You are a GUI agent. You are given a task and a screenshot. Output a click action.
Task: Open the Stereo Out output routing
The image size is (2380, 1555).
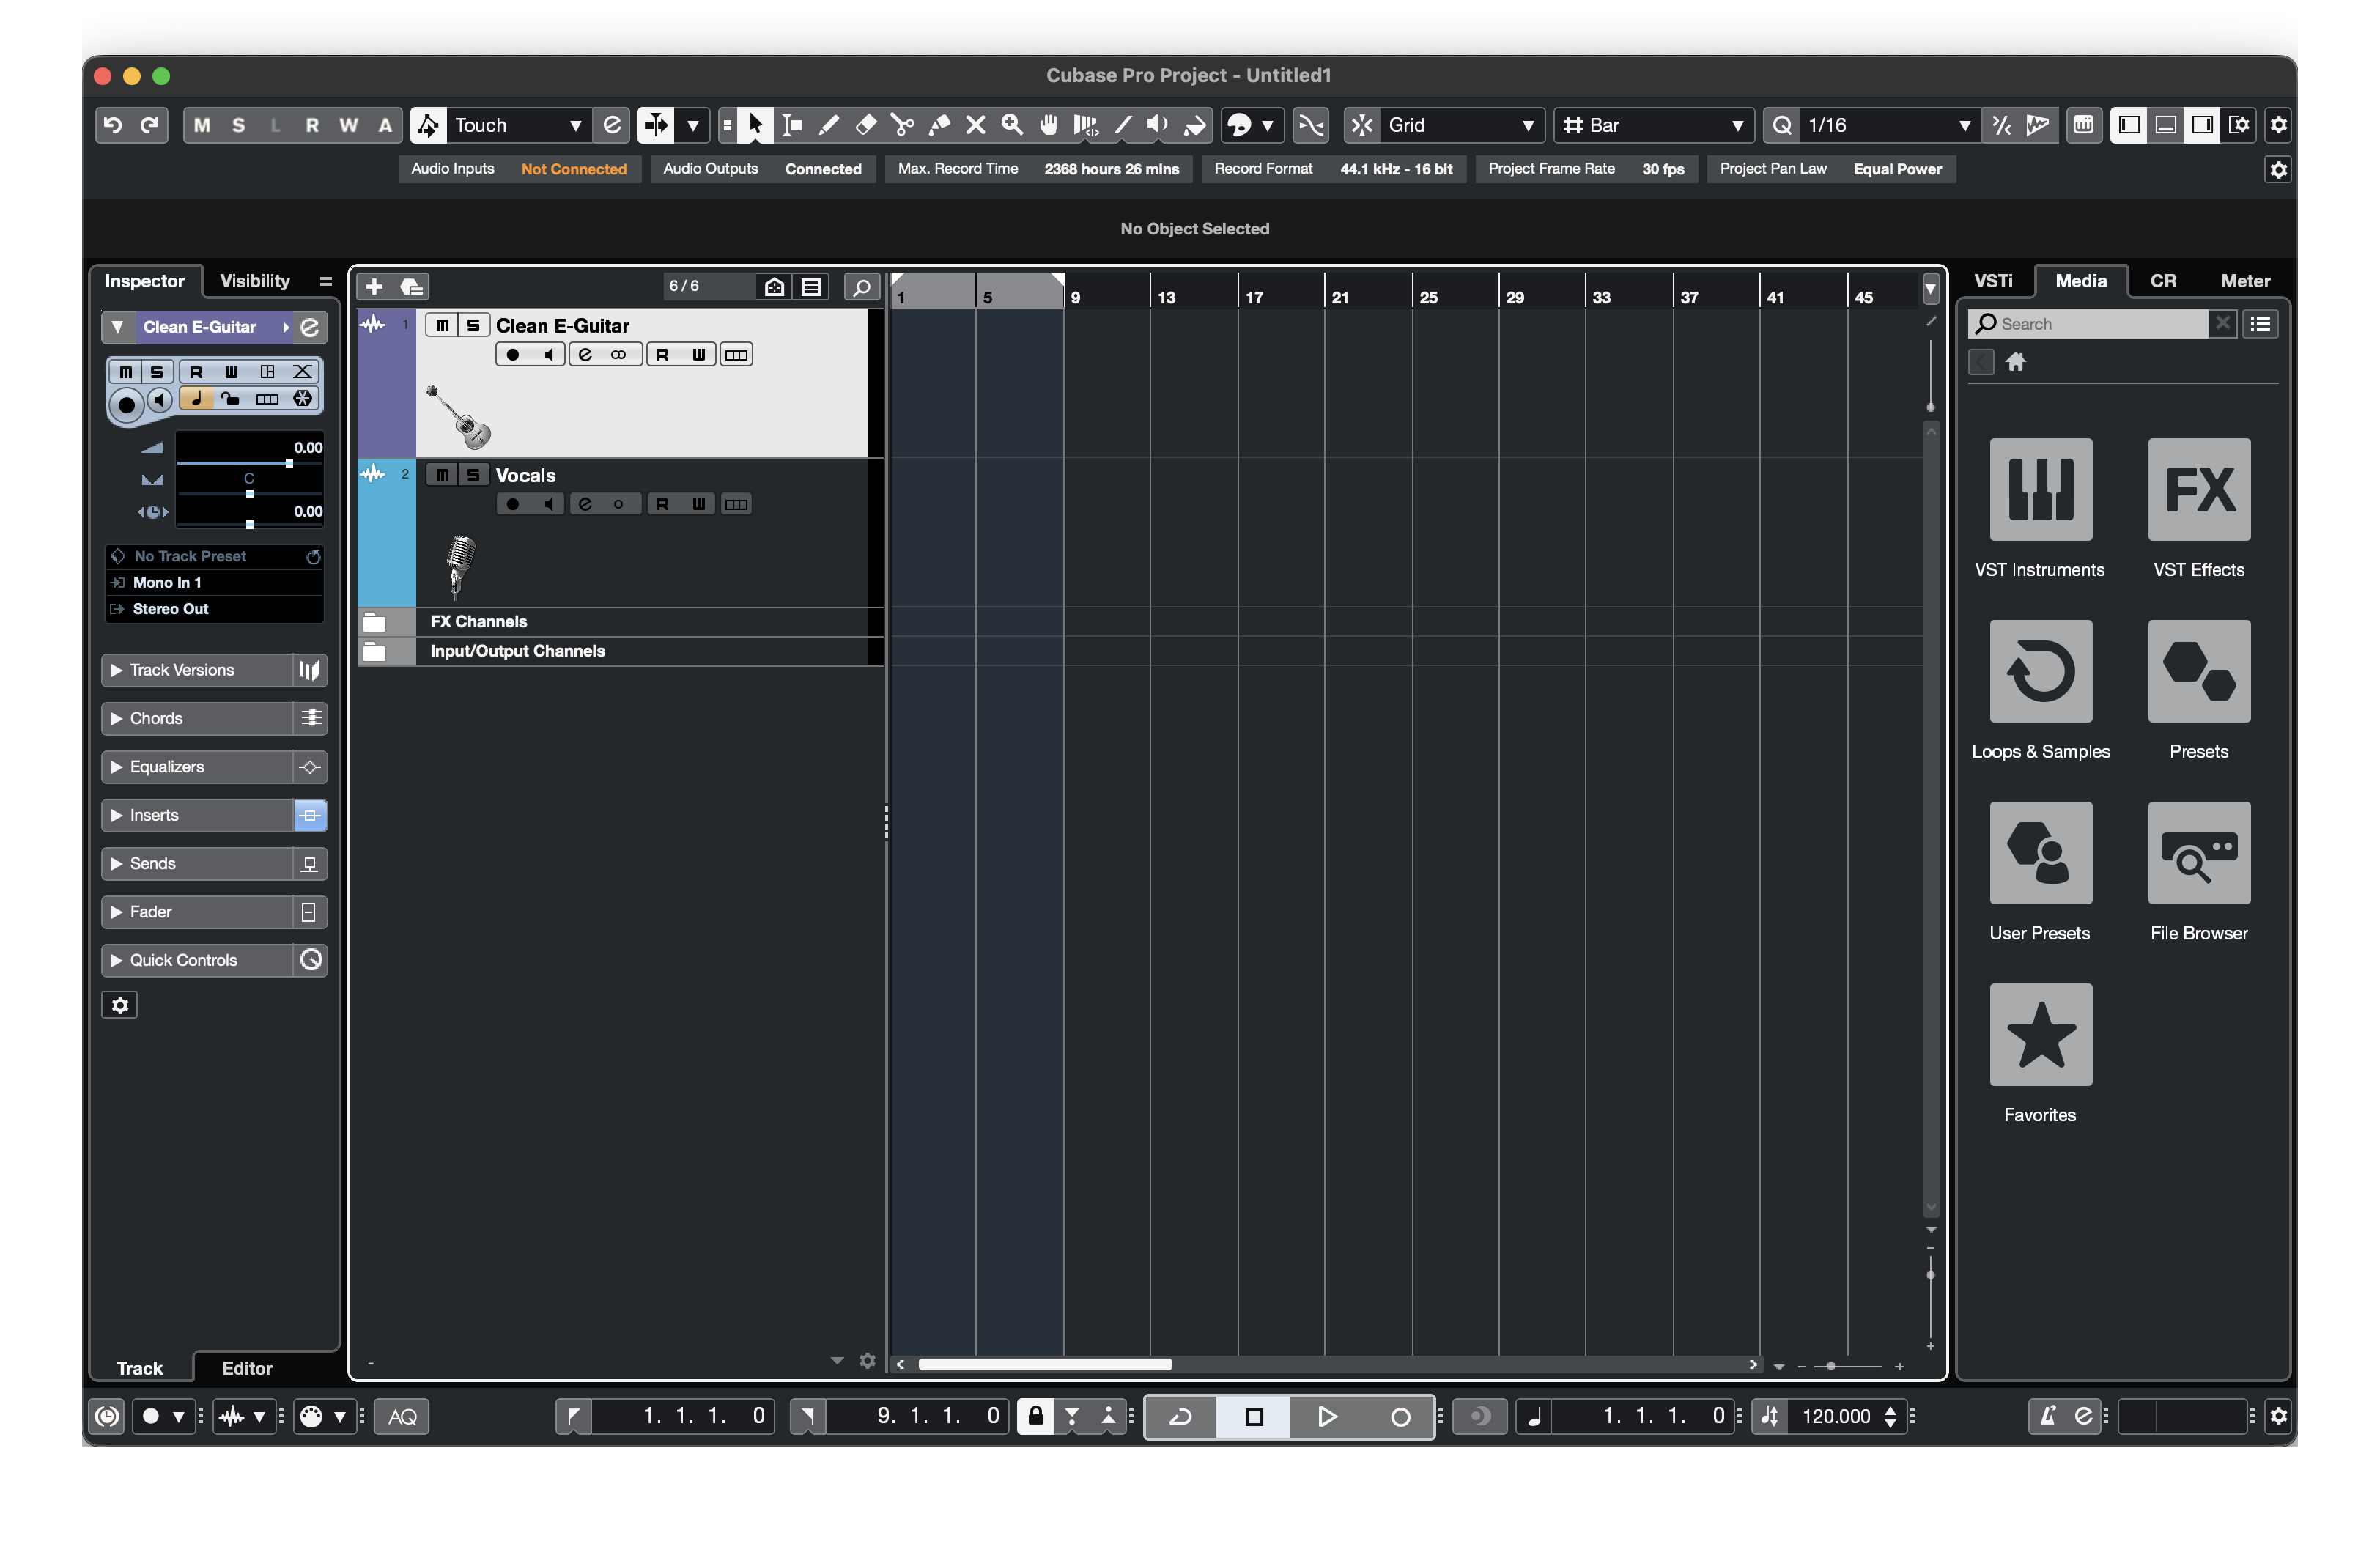(x=215, y=609)
